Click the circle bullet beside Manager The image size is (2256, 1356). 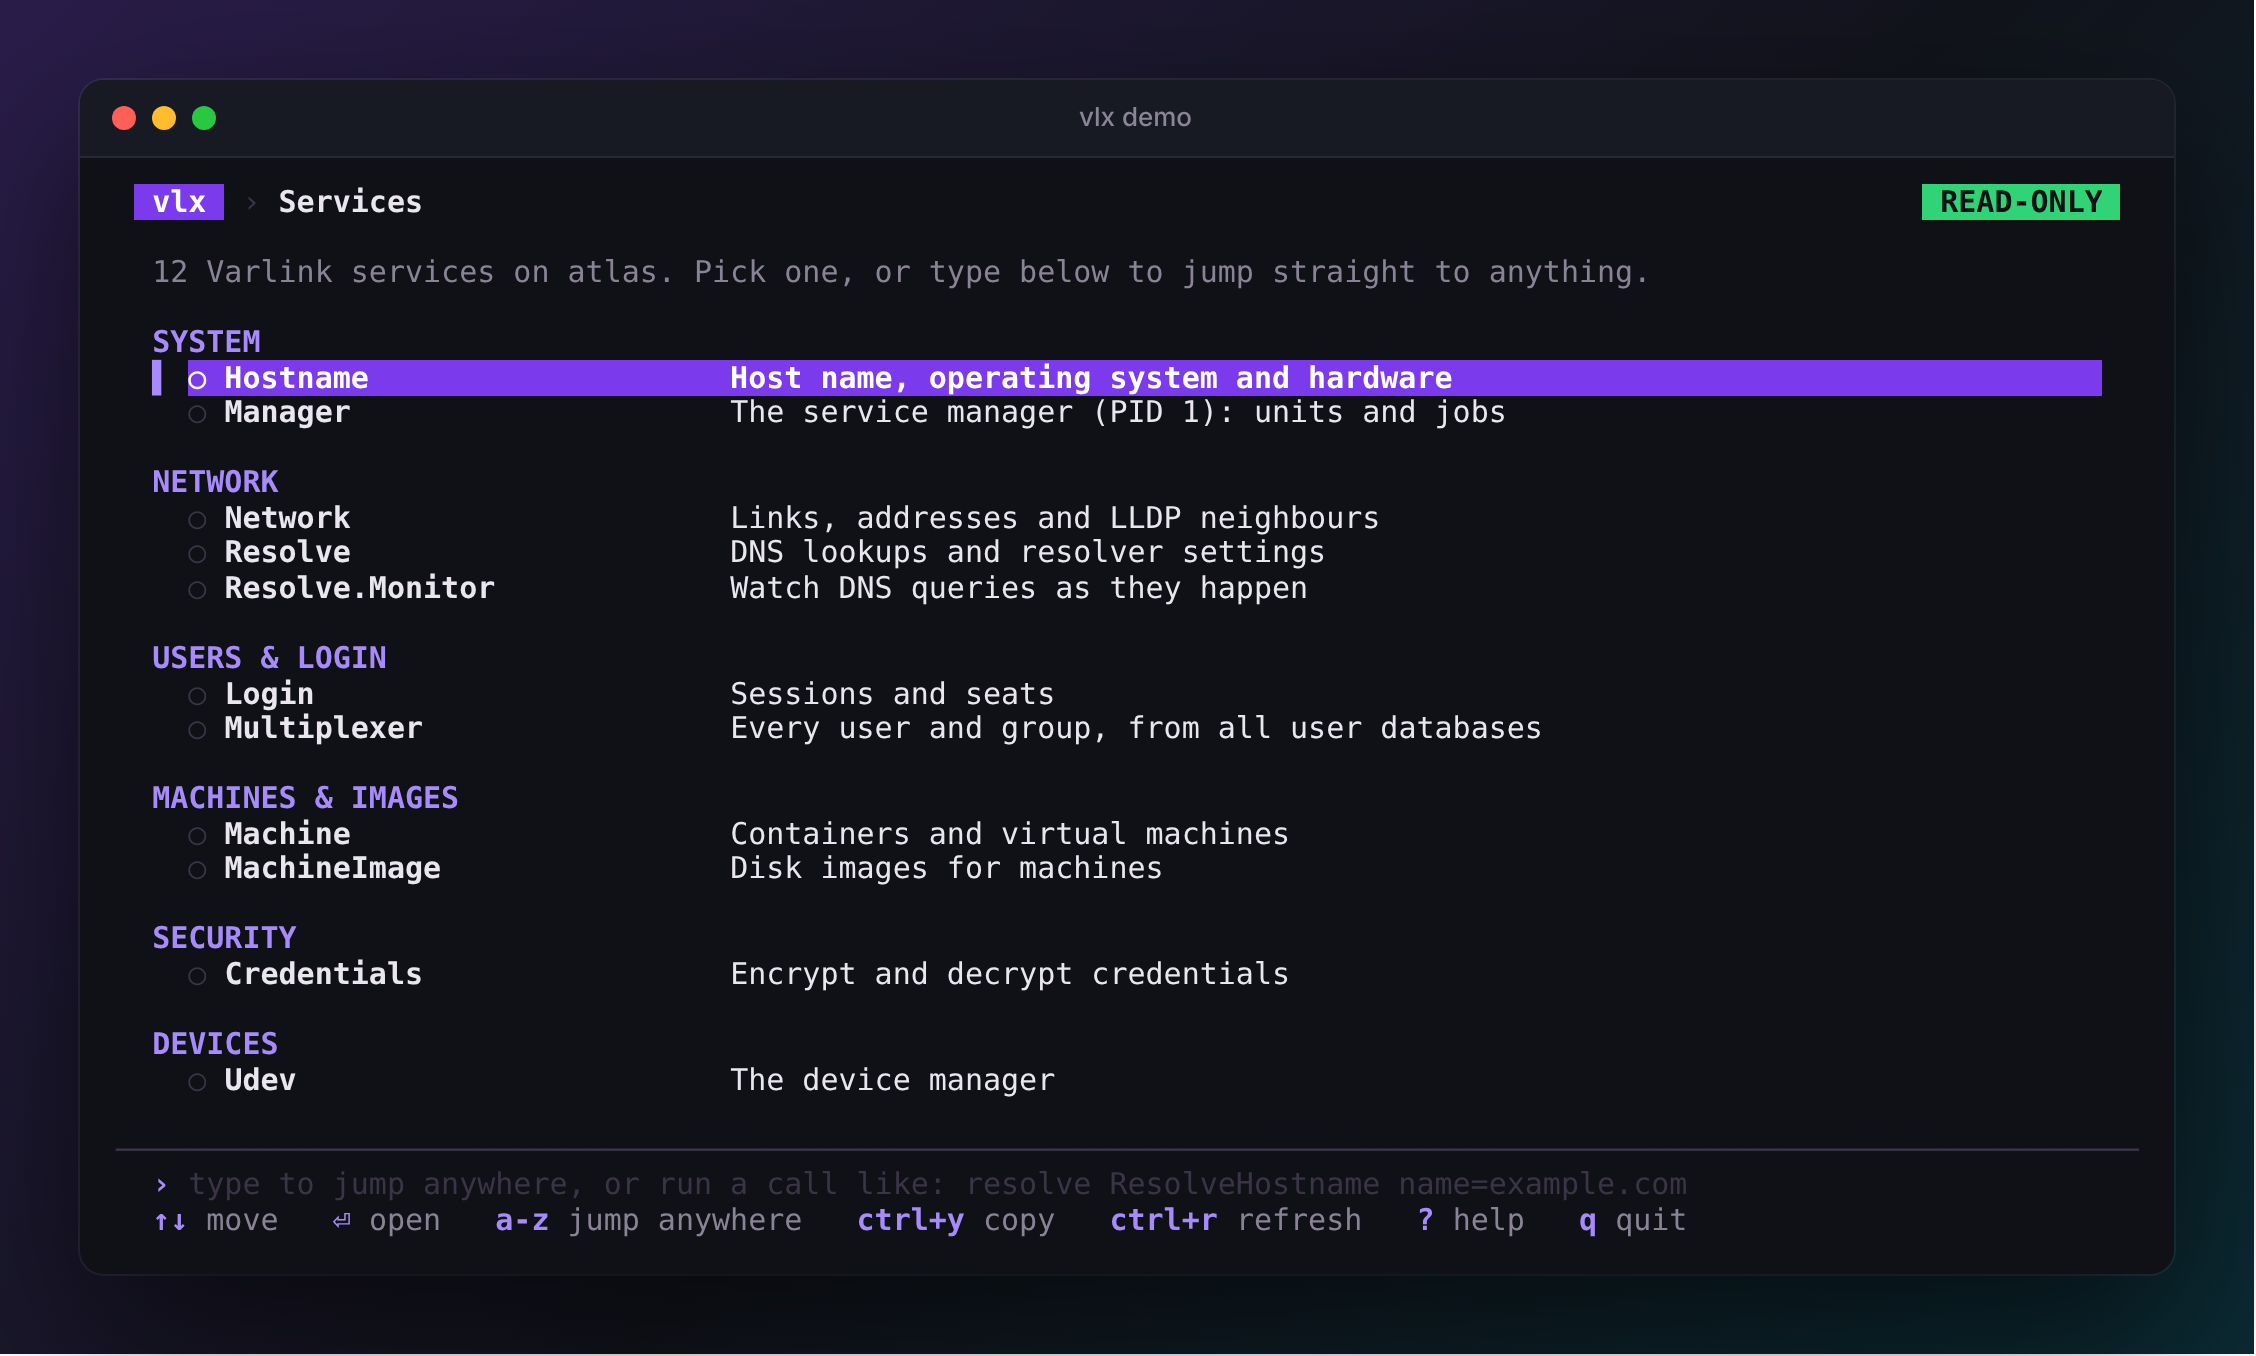coord(198,414)
